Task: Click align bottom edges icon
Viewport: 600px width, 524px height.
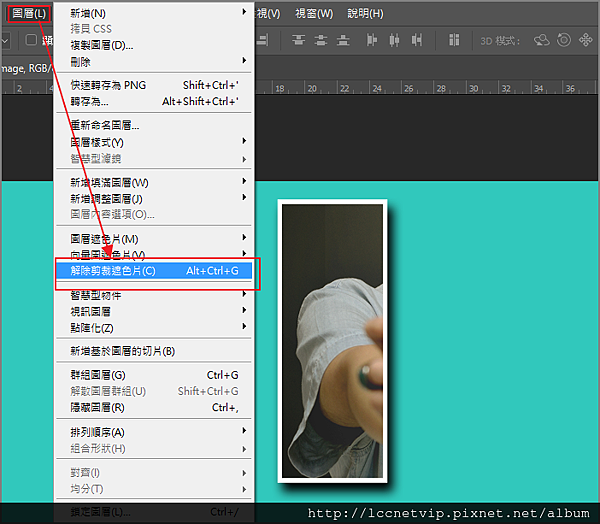Action: [x=343, y=40]
